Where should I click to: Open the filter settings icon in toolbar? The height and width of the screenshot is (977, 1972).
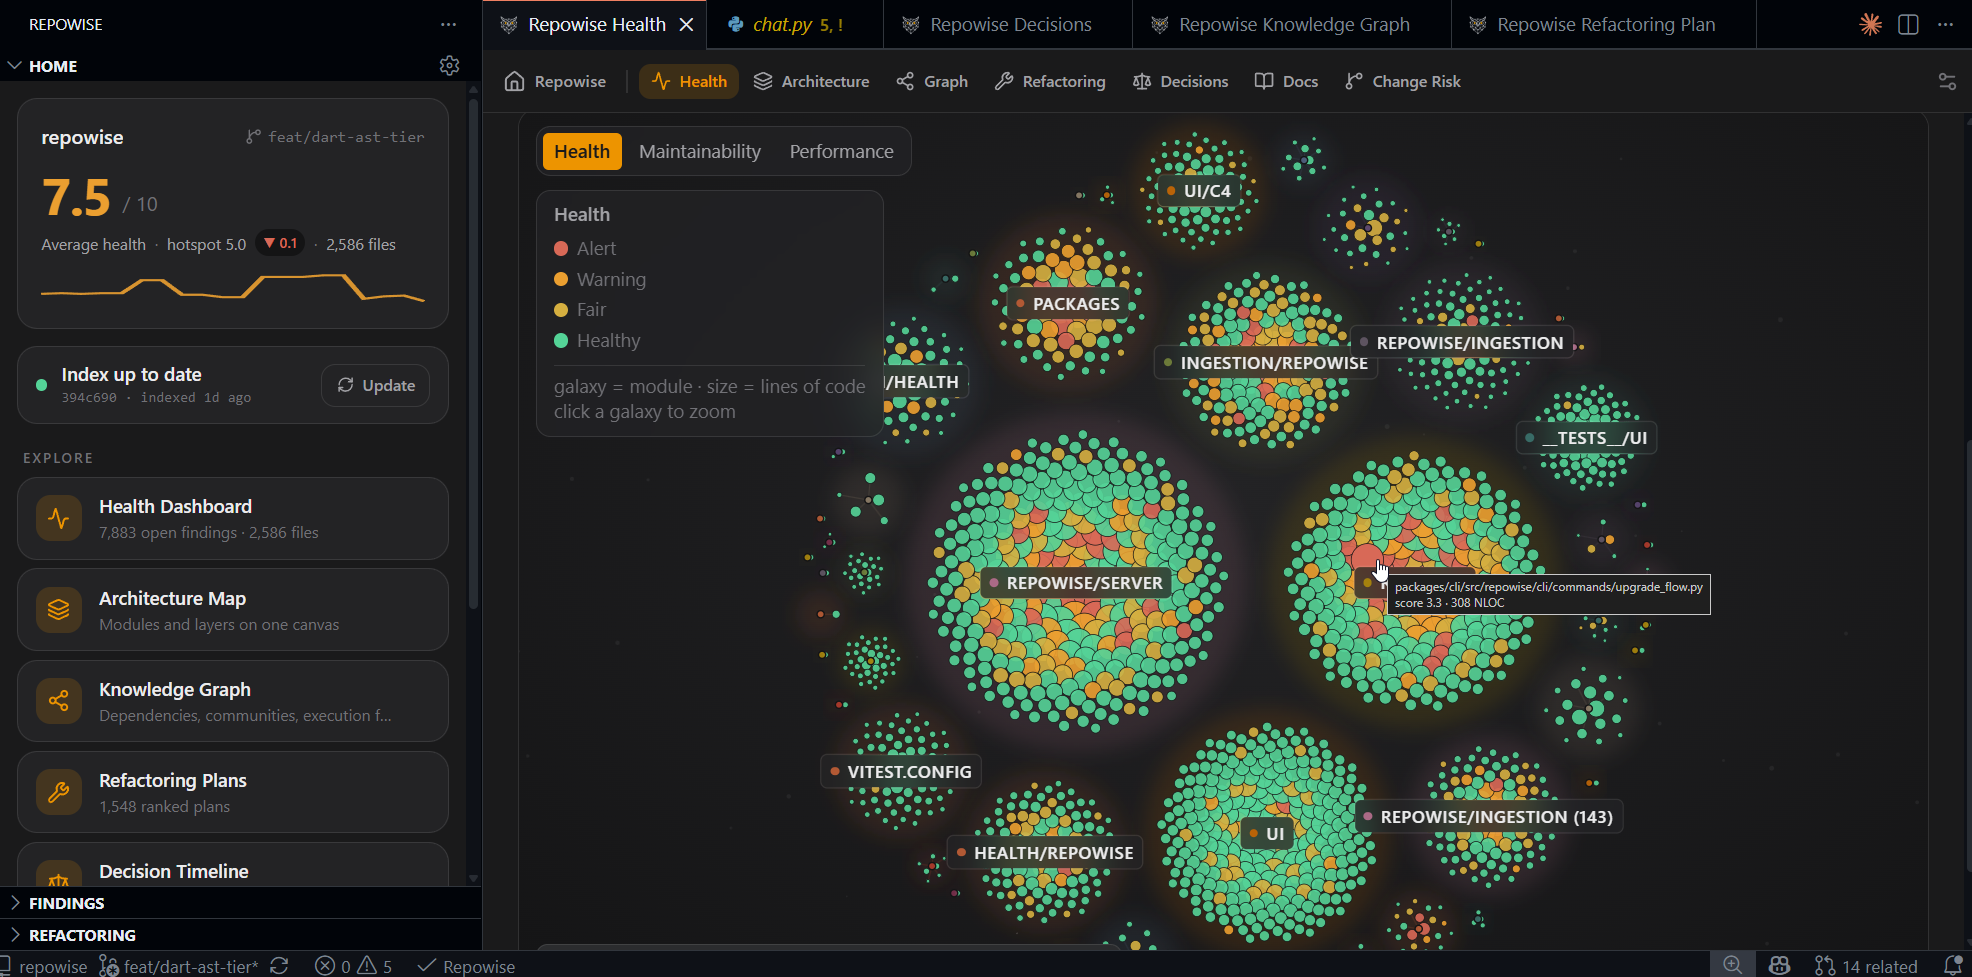click(x=1947, y=82)
